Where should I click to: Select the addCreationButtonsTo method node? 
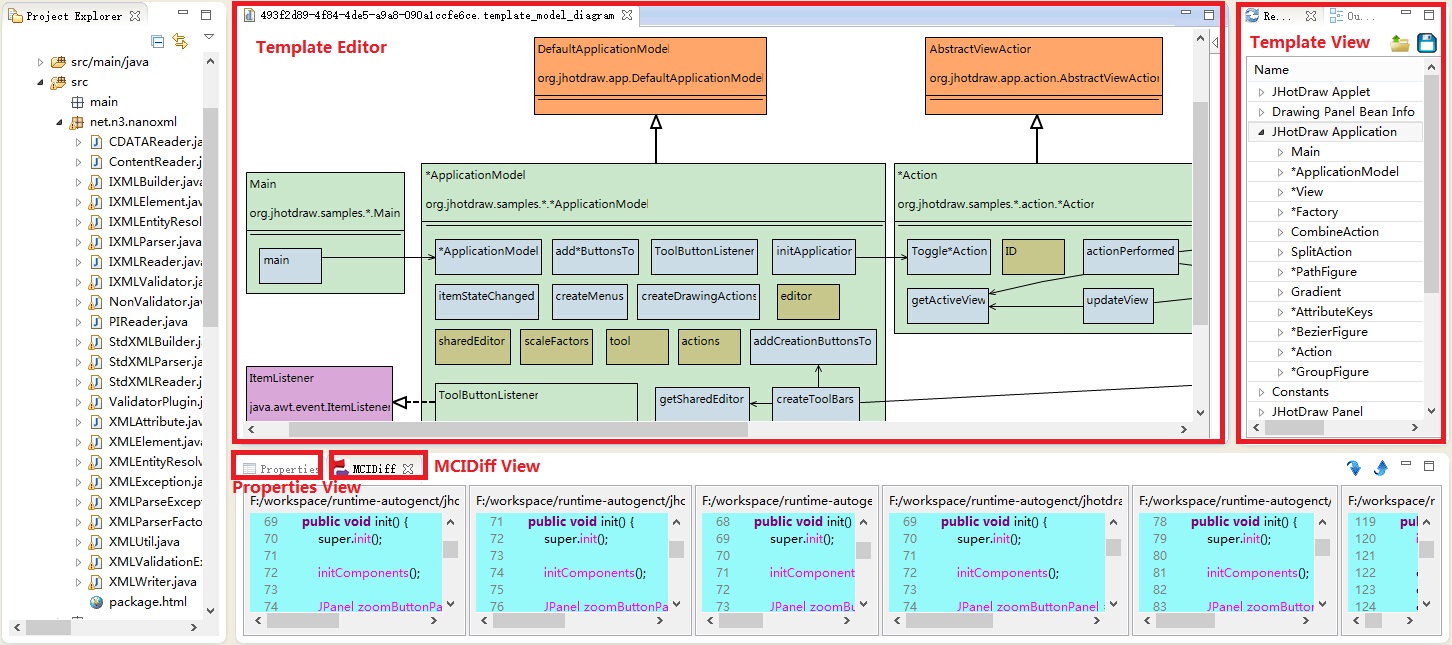pos(813,347)
